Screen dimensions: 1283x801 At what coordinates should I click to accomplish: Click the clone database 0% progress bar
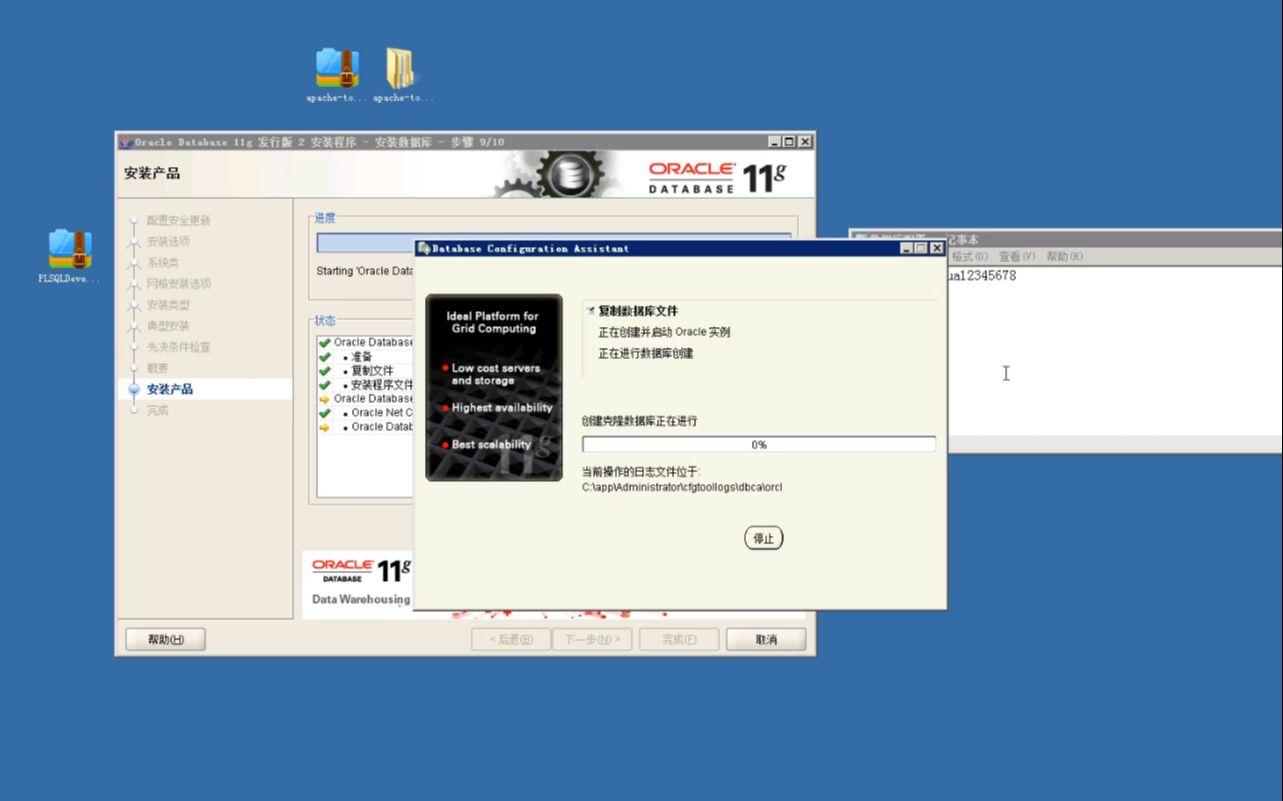tap(759, 444)
